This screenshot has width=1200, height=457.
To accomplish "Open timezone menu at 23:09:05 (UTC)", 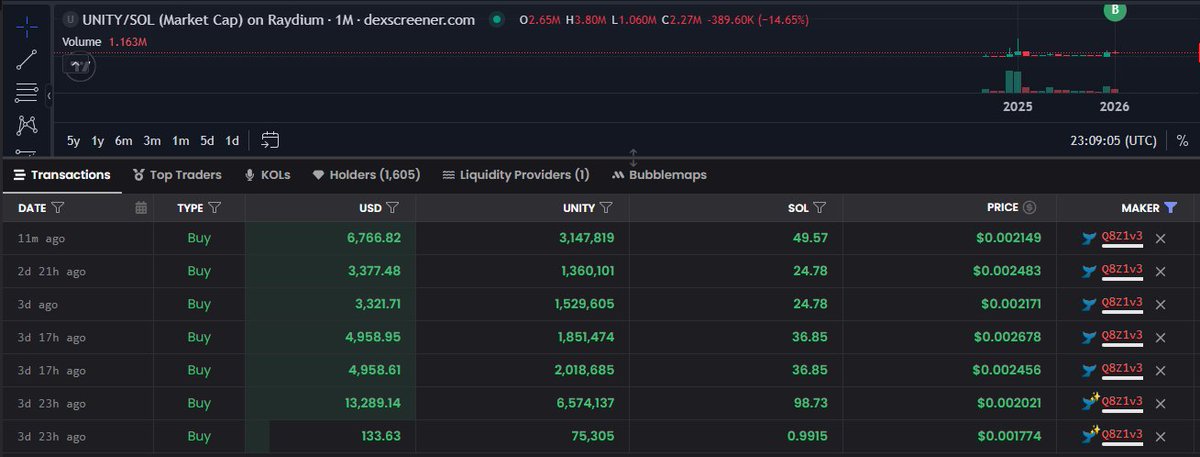I will coord(1113,141).
